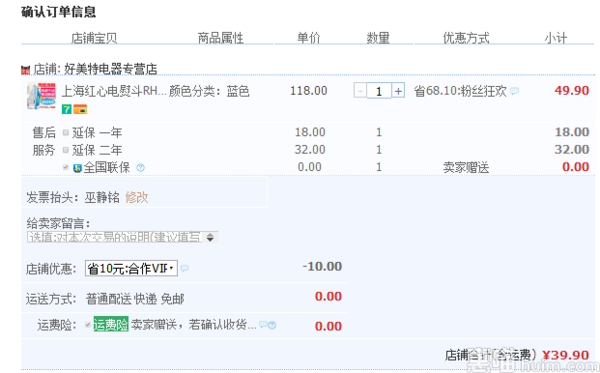Check the 延保 一年 option

pos(65,132)
